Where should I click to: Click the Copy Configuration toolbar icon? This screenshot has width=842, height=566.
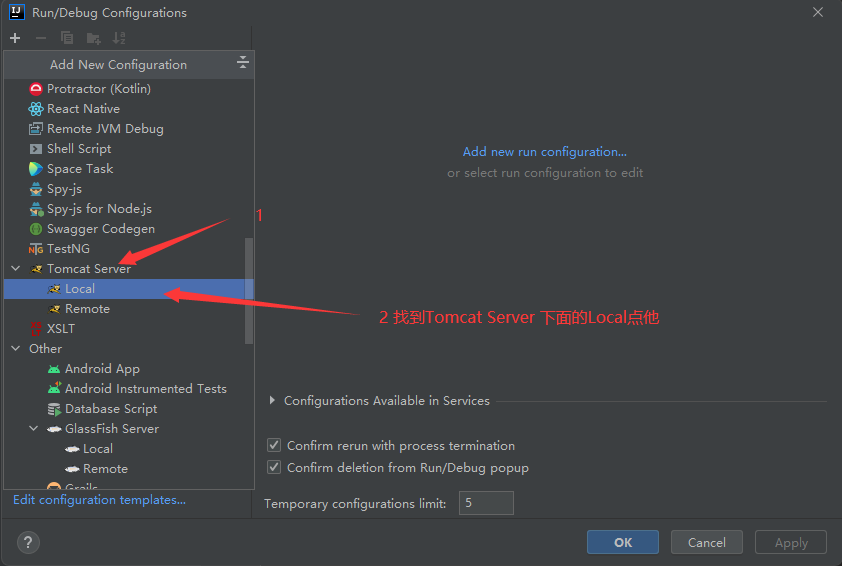(67, 38)
